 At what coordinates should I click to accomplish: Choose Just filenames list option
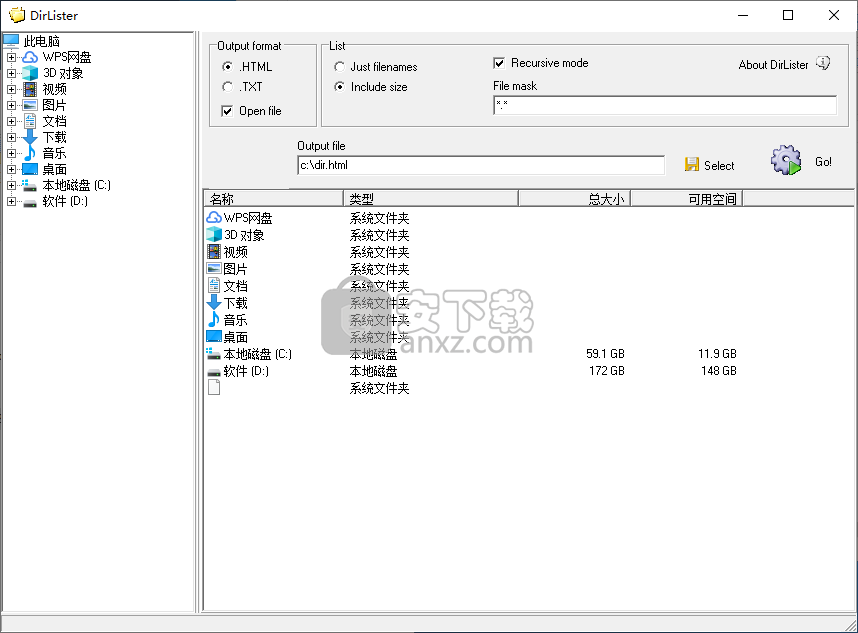click(x=339, y=67)
